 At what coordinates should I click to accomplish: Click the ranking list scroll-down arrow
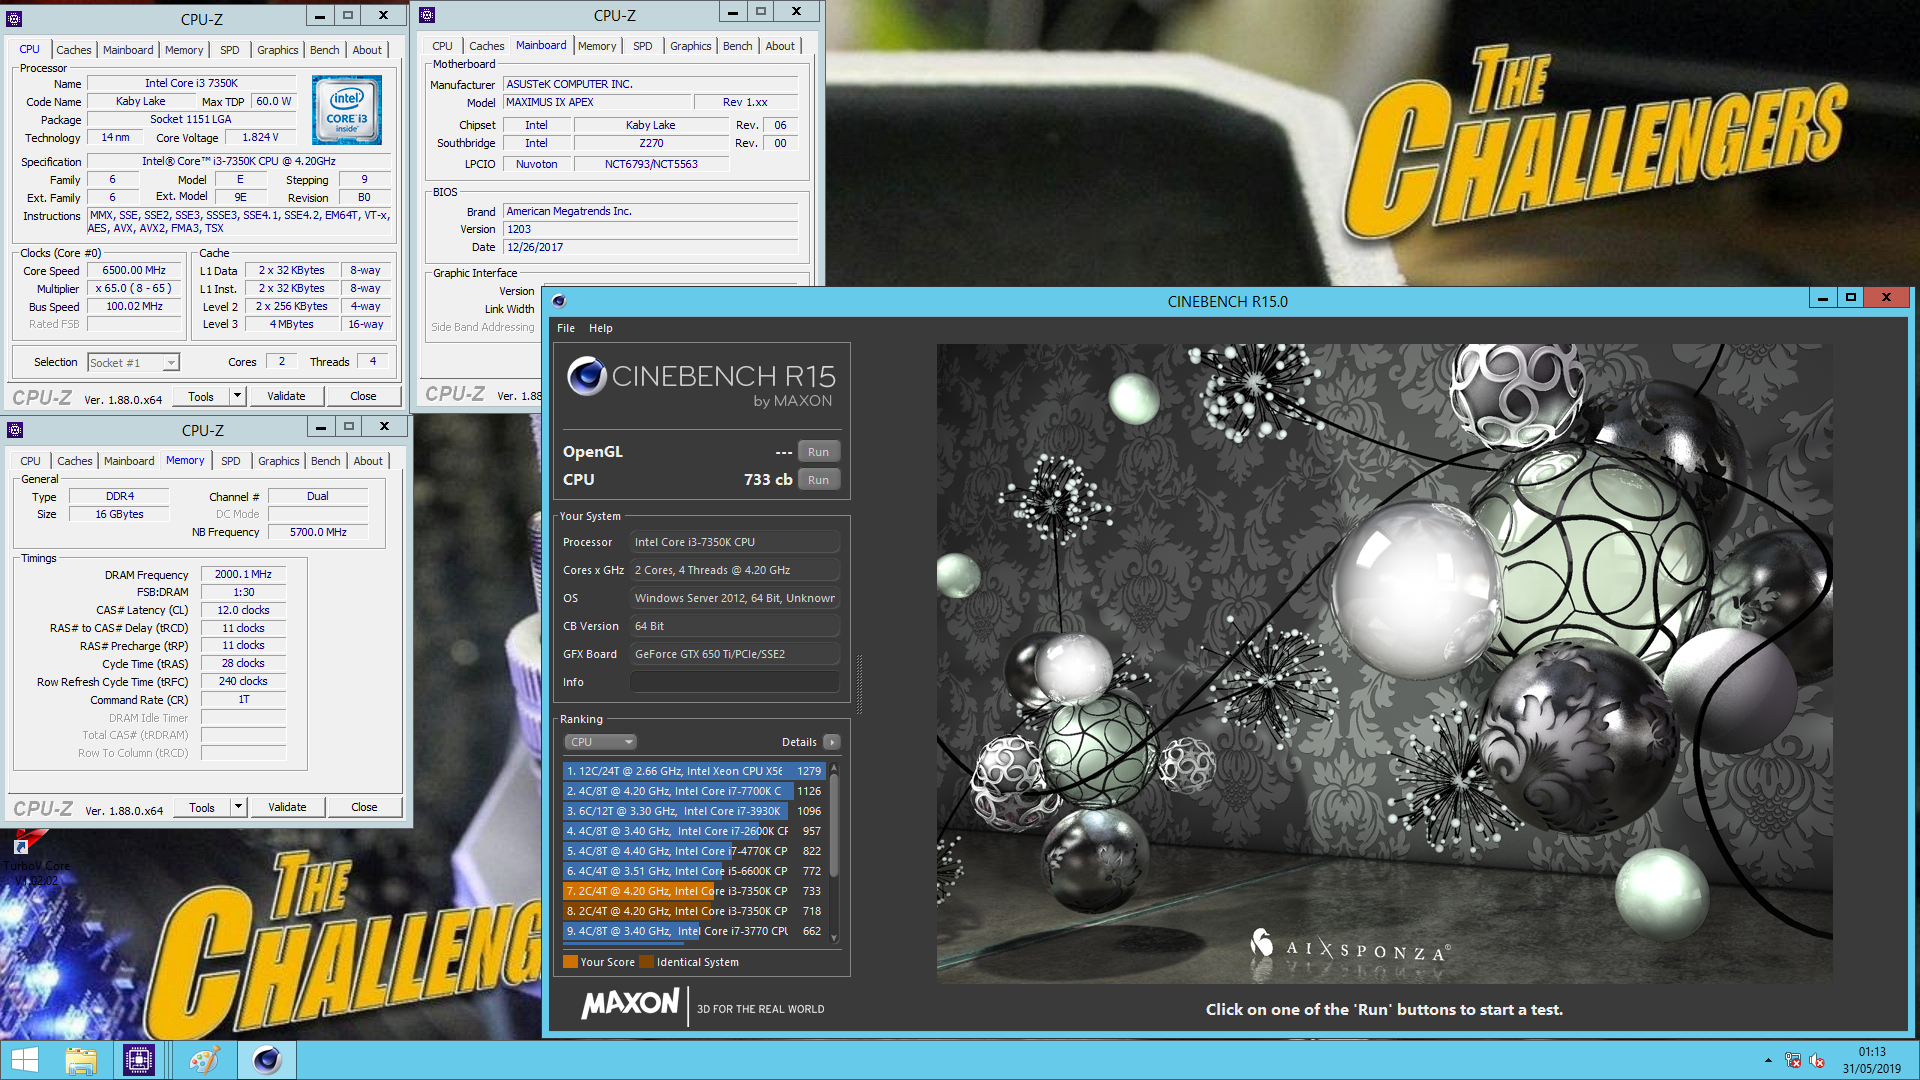[x=834, y=938]
